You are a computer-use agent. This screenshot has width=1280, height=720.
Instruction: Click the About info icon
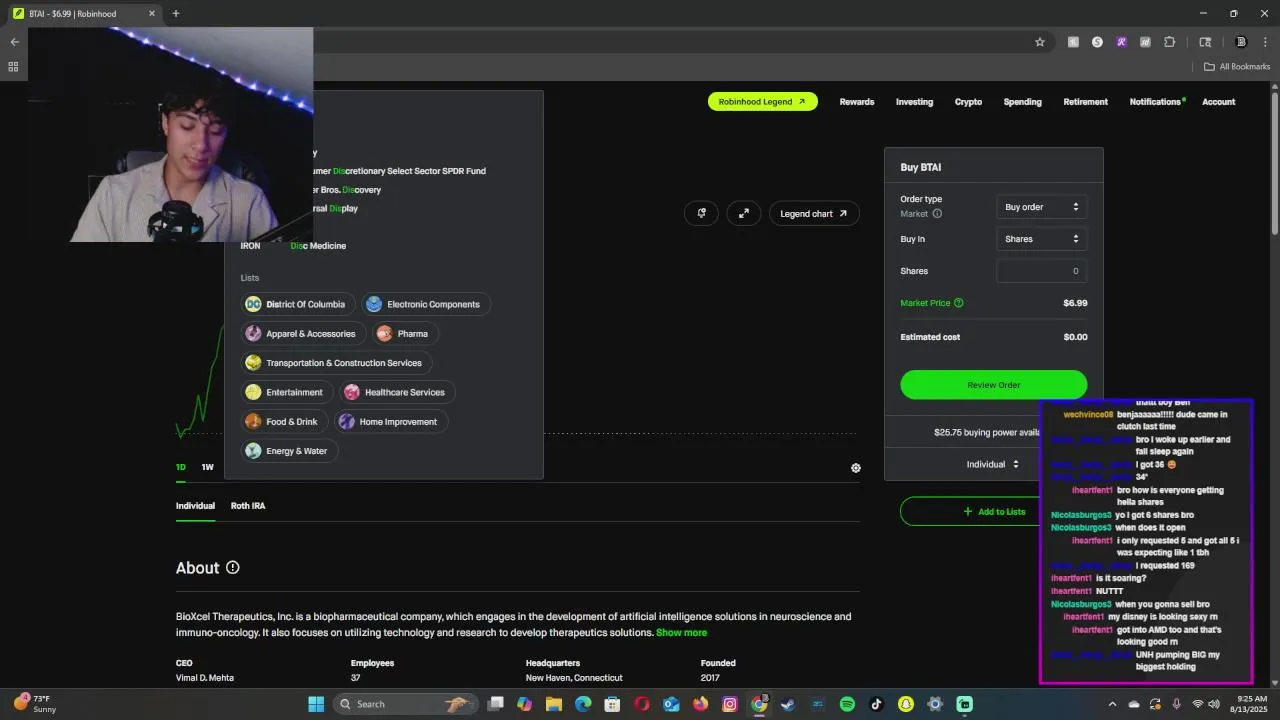tap(233, 568)
